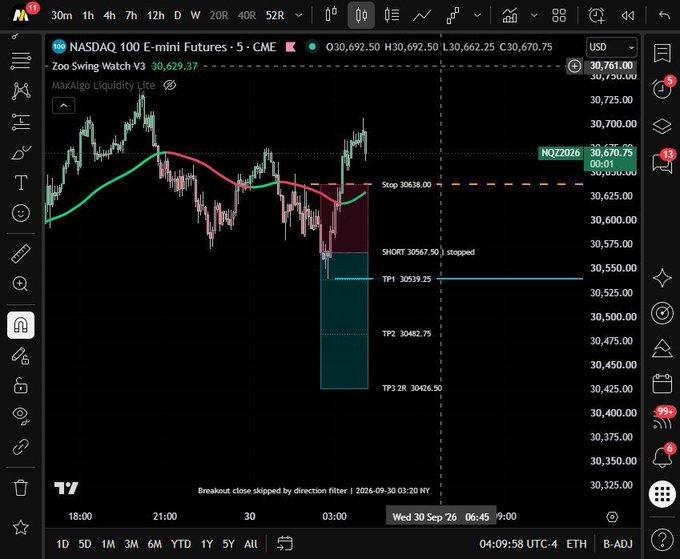
Task: Expand the indicators favorites dropdown
Action: point(534,16)
